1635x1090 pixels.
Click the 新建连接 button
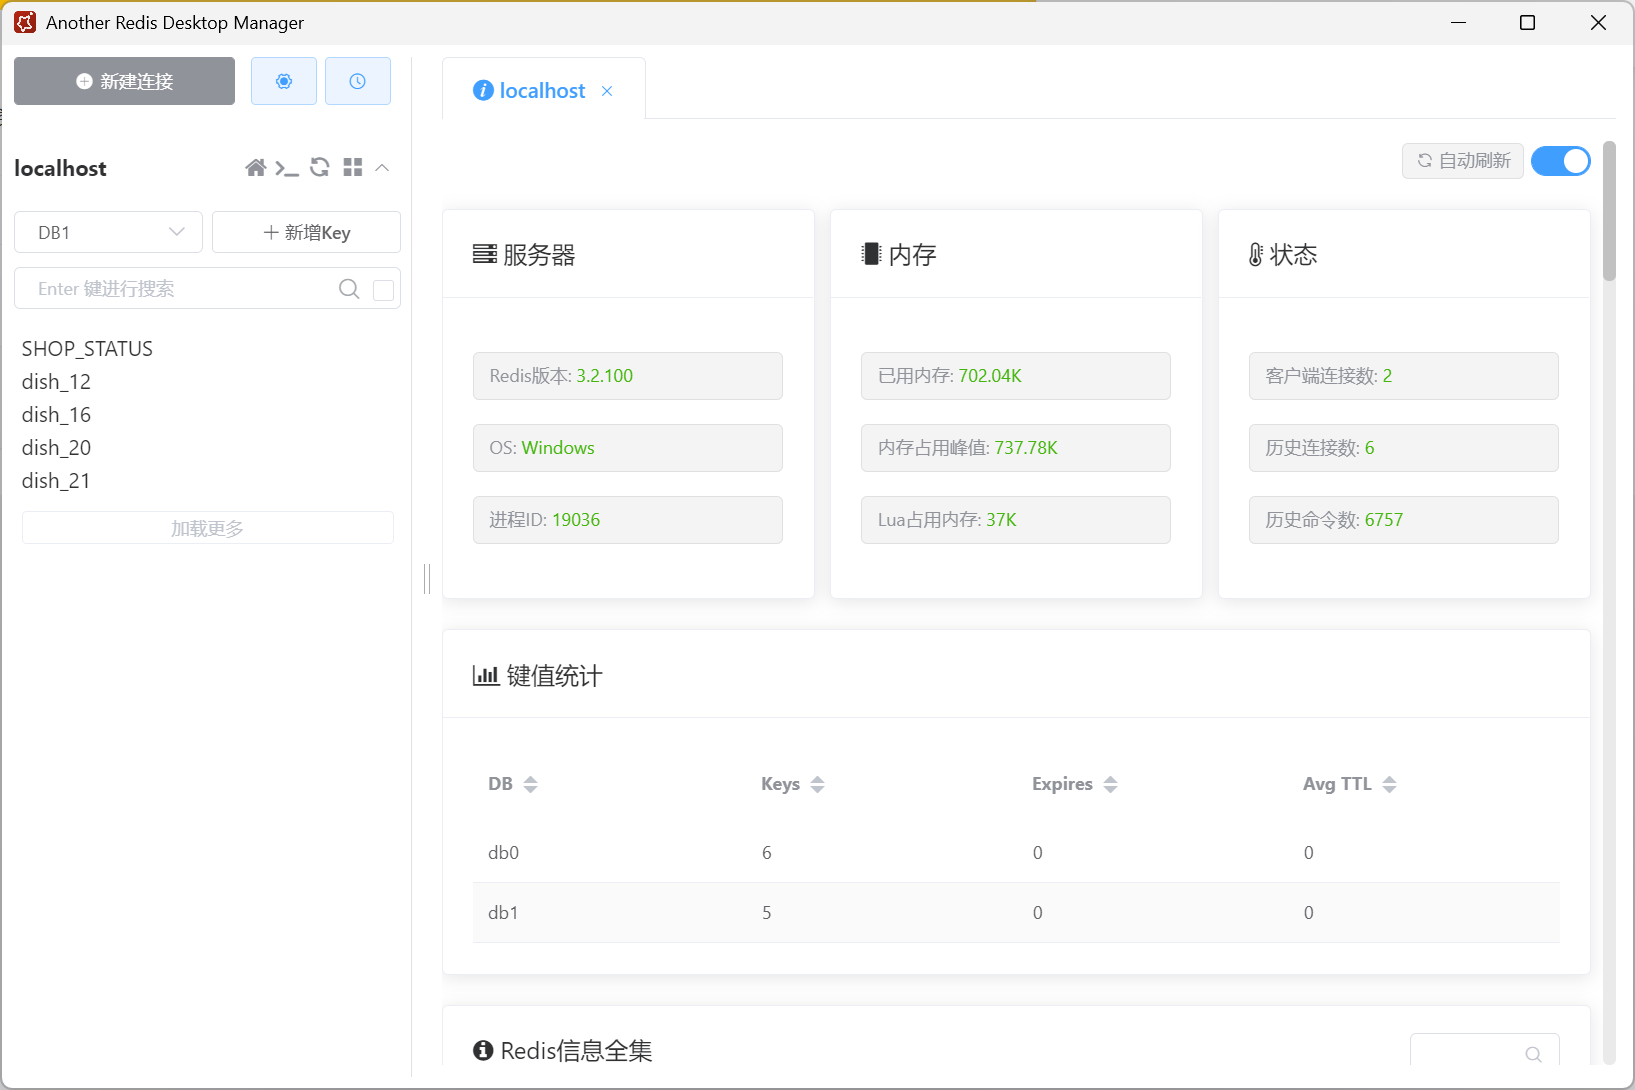124,81
